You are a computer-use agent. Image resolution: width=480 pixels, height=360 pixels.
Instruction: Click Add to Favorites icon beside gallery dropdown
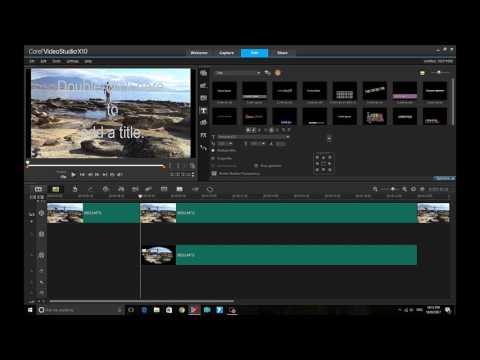pos(267,73)
